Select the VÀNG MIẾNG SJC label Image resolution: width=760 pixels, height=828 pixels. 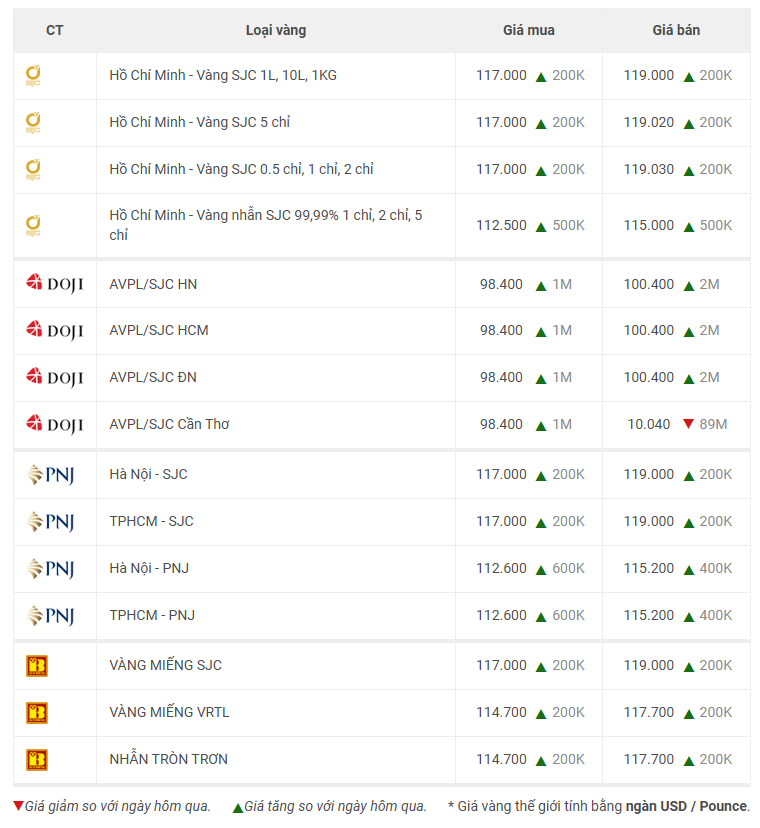(x=165, y=665)
